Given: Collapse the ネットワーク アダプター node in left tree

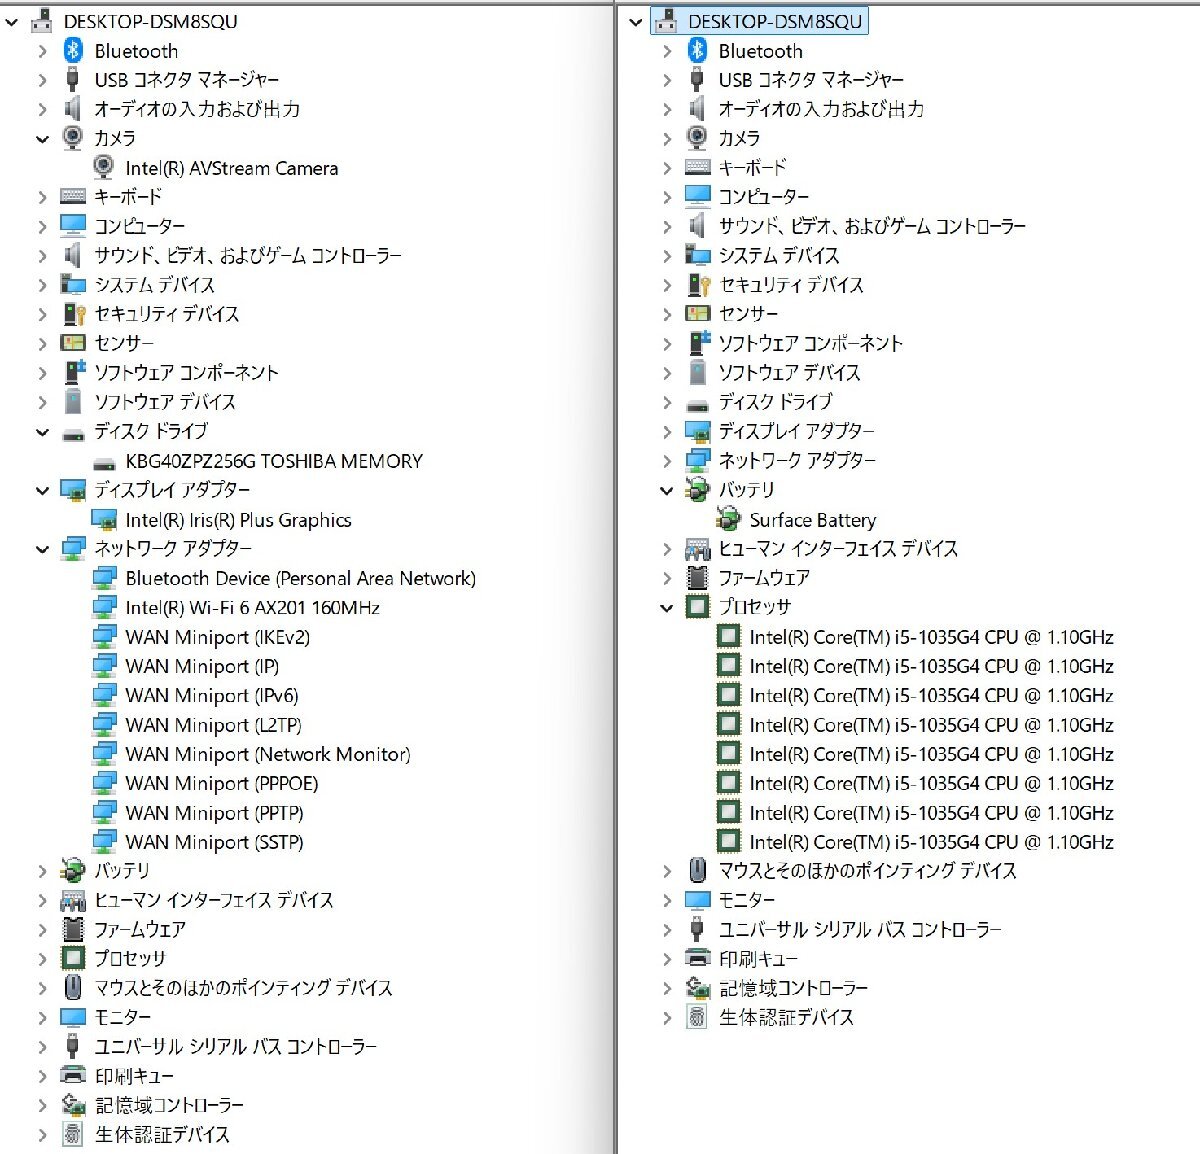Looking at the screenshot, I should (42, 549).
